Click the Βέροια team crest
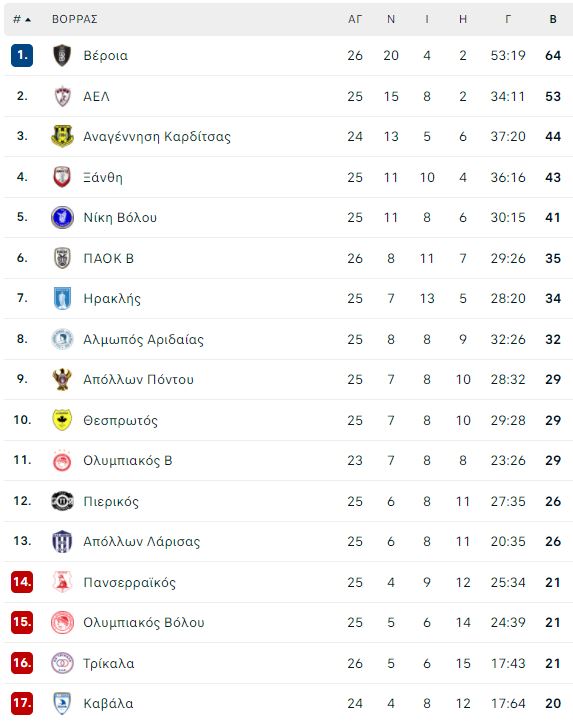The height and width of the screenshot is (723, 573). 62,55
